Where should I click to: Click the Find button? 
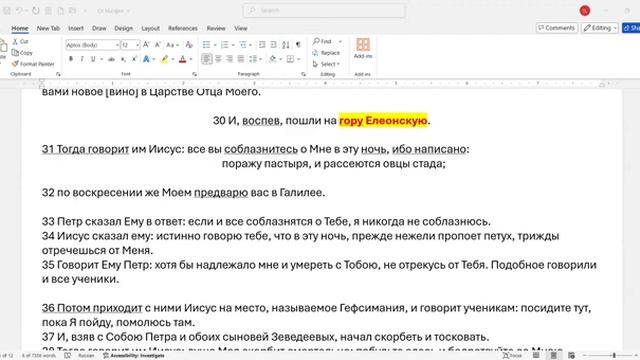[x=322, y=42]
